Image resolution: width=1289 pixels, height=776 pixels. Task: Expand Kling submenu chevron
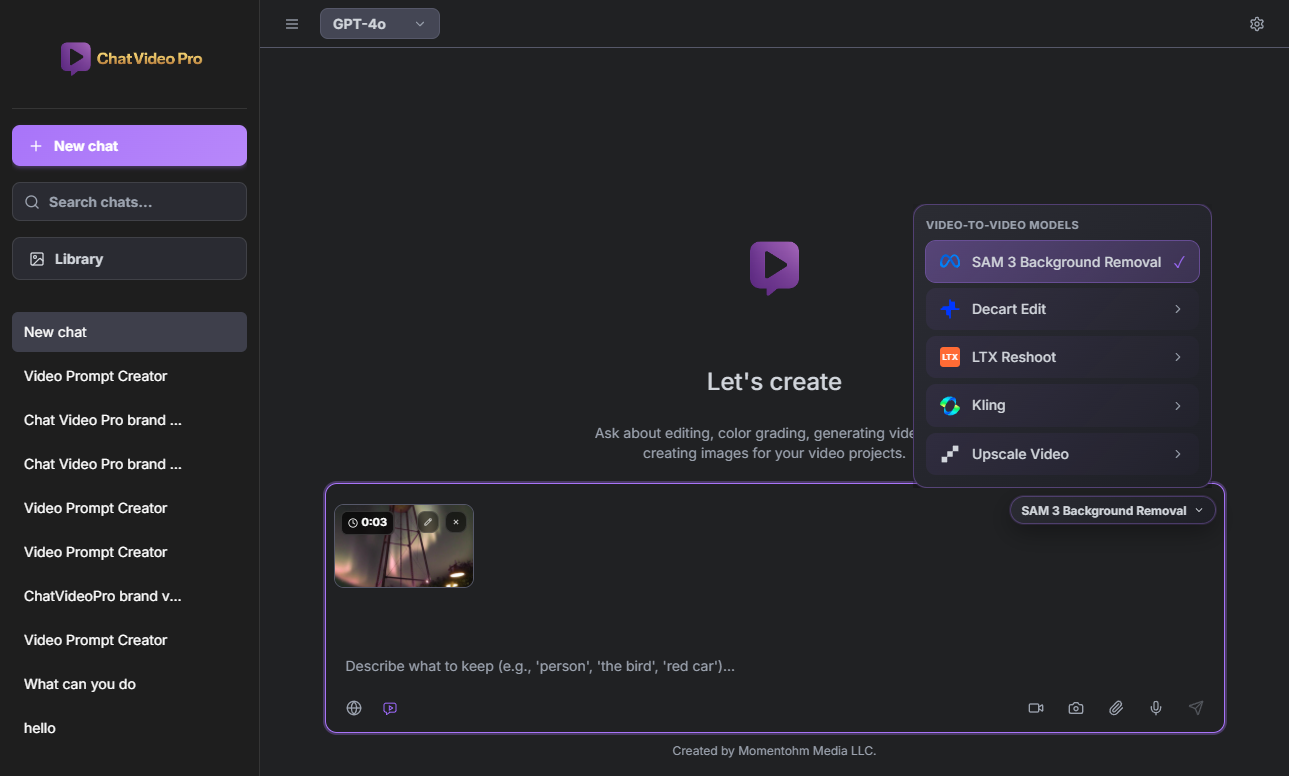point(1178,405)
